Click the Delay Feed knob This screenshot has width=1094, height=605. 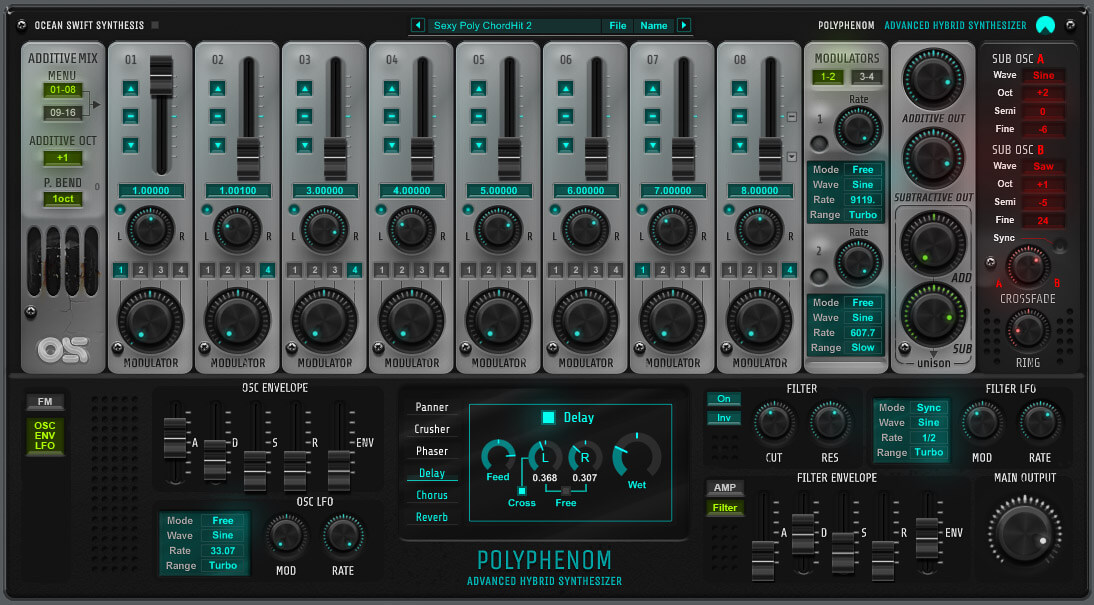coord(498,456)
